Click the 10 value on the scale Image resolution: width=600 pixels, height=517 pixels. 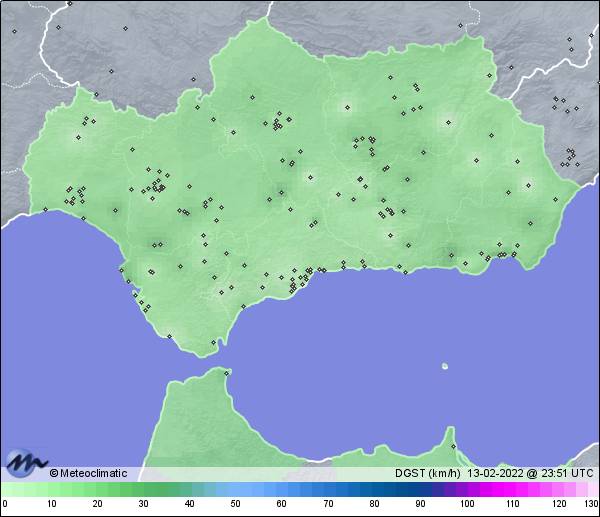(x=51, y=504)
